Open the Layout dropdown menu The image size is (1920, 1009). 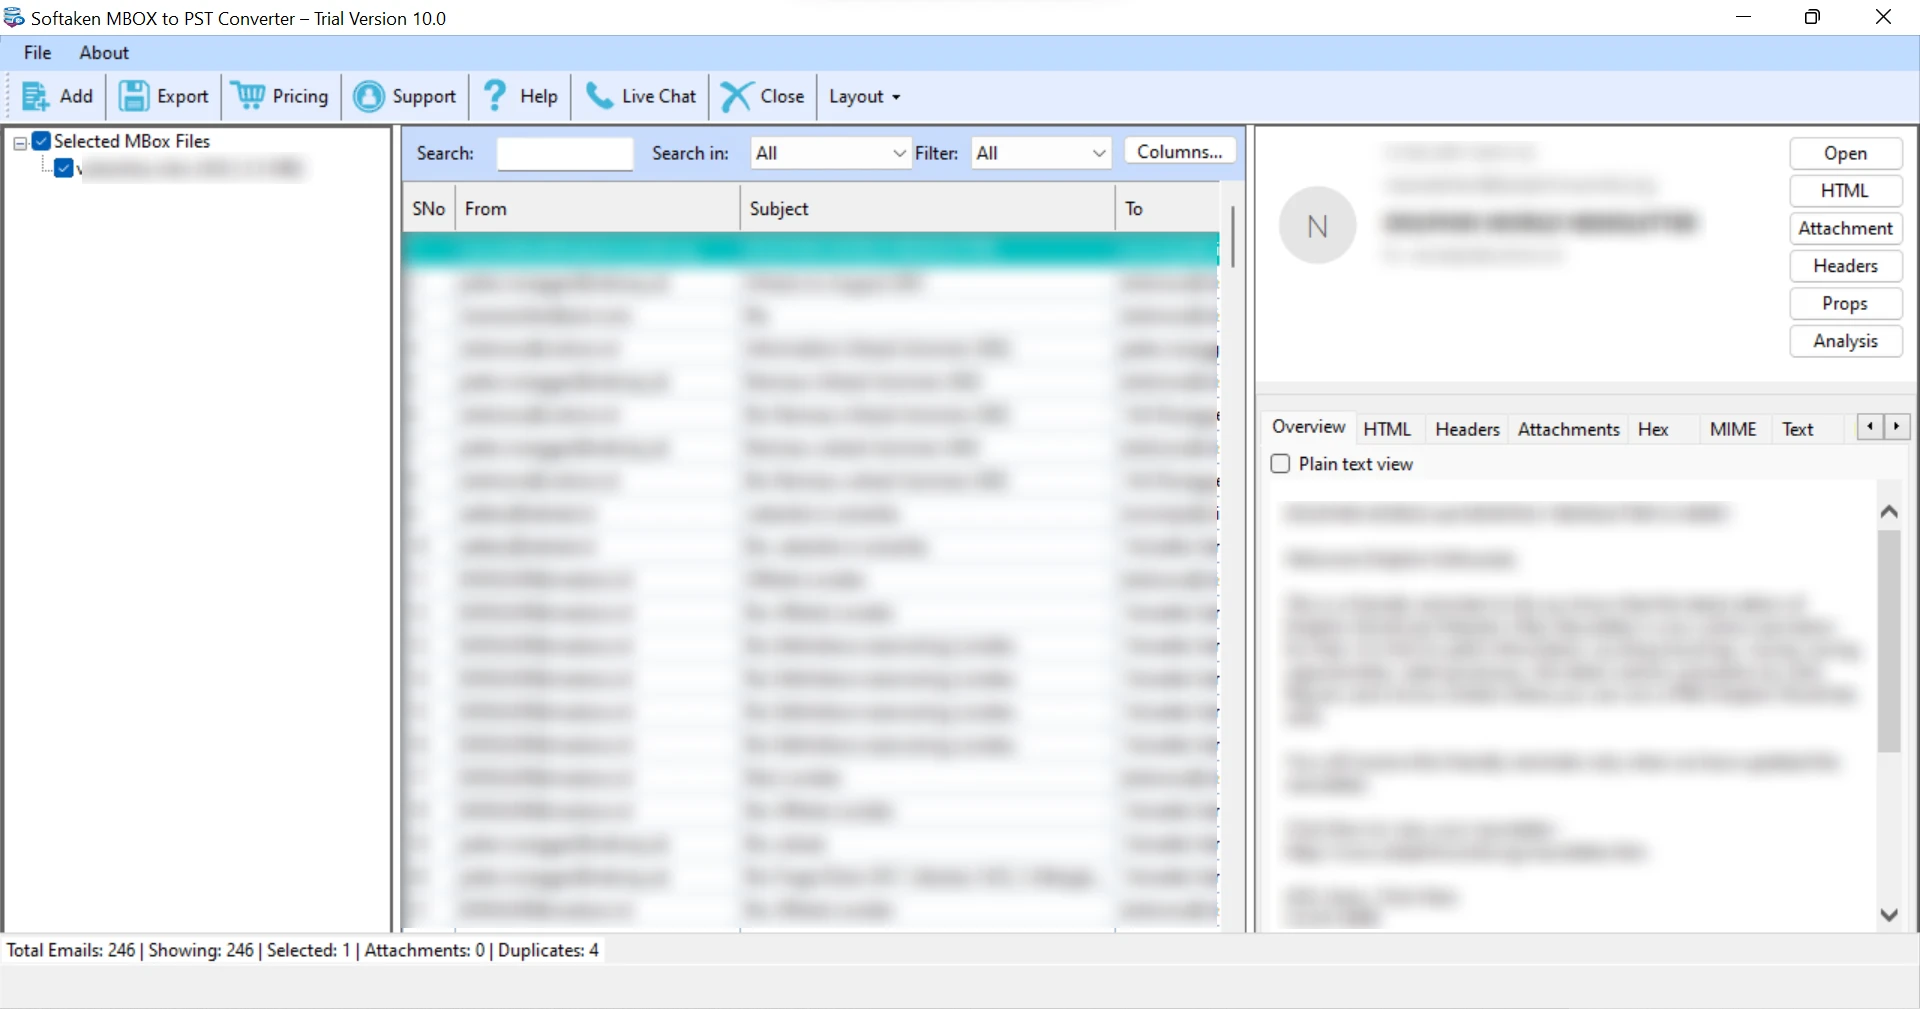point(865,97)
